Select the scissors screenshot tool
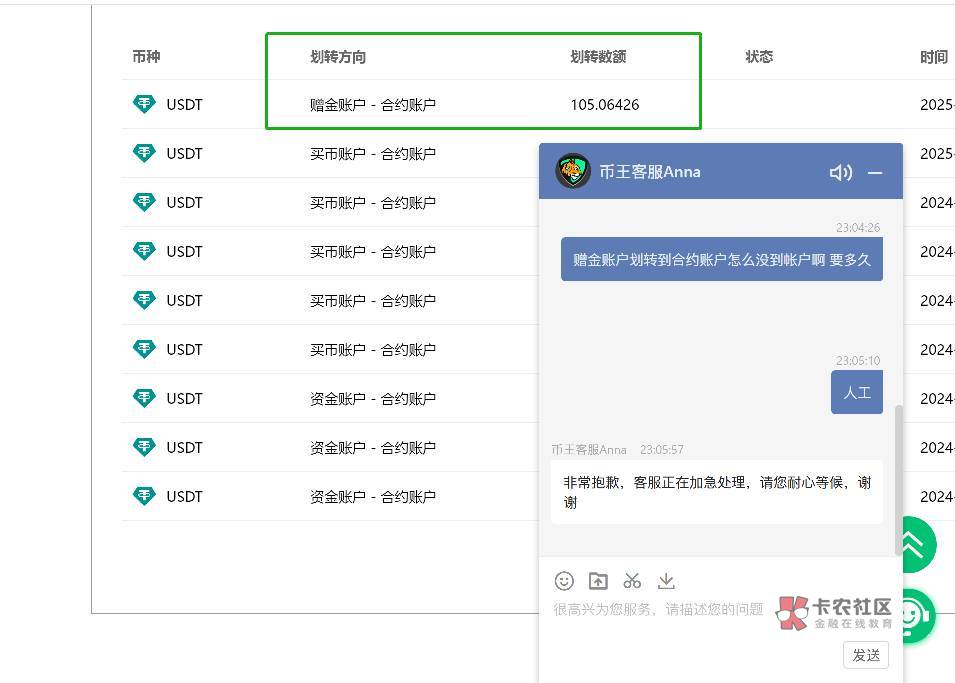 coord(632,580)
